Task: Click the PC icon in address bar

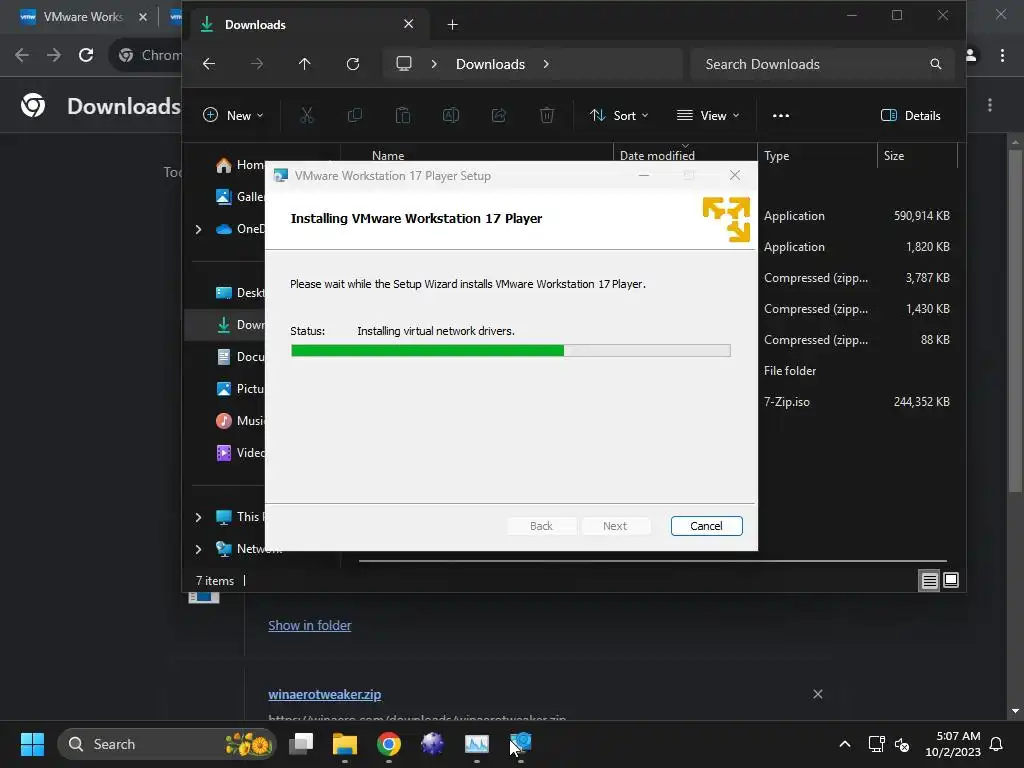Action: pos(404,64)
